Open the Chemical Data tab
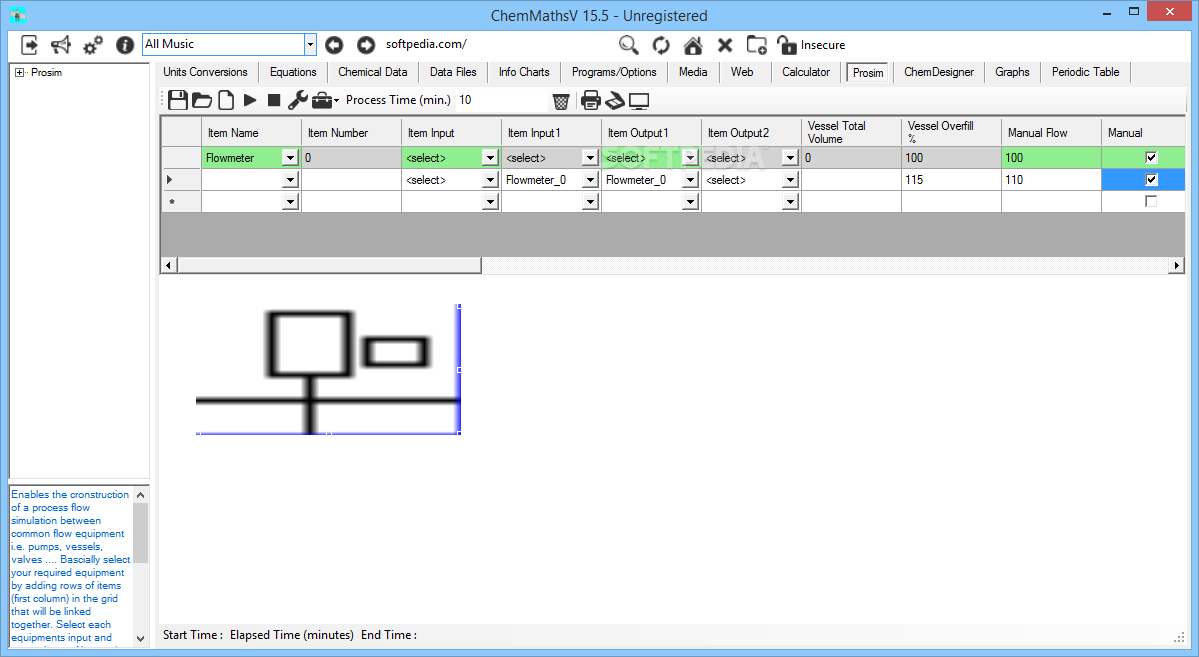 click(x=372, y=72)
